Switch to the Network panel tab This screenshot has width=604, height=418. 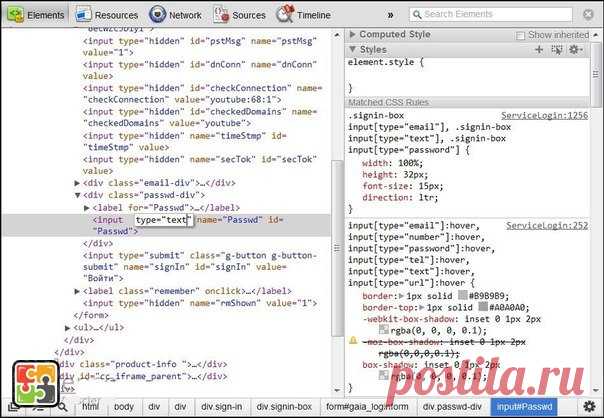(176, 15)
